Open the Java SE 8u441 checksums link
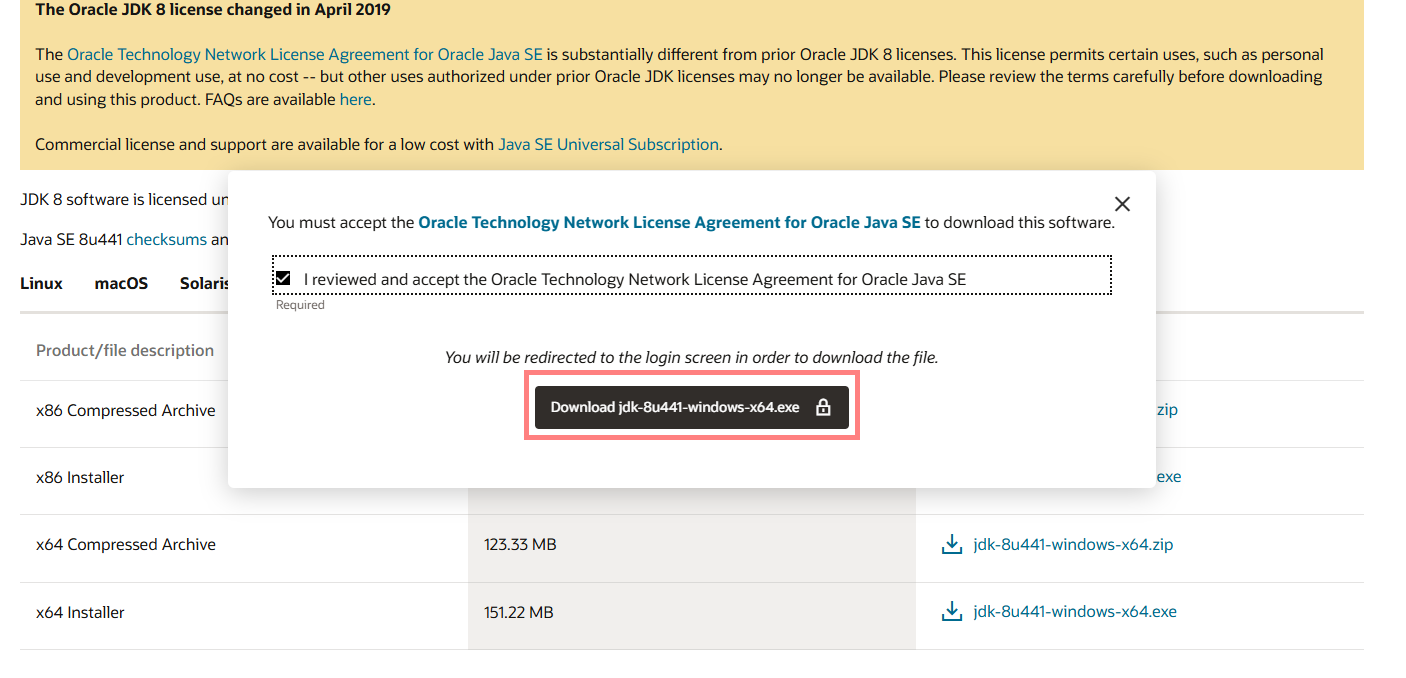Screen dimensions: 1406x678 (166, 239)
